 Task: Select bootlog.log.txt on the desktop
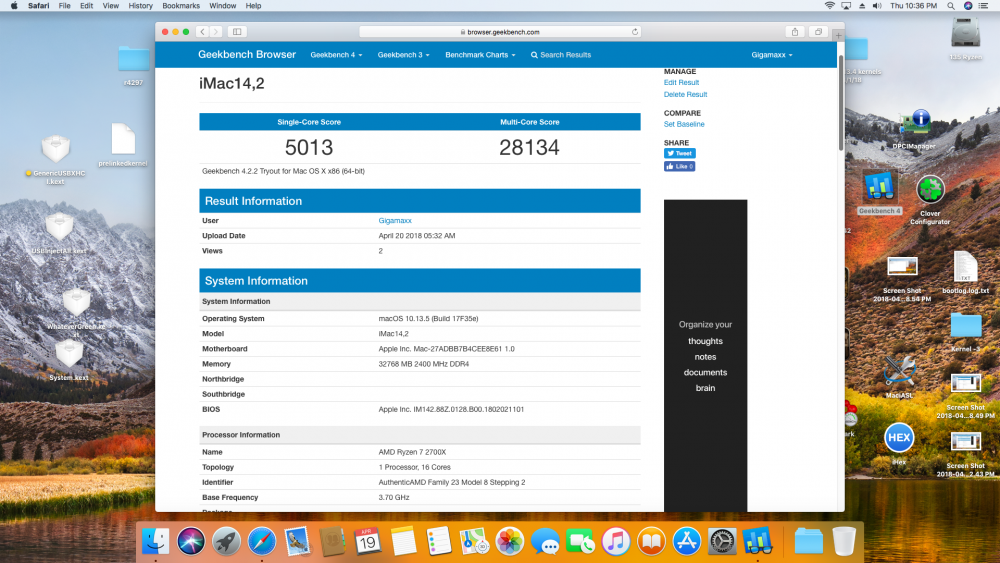point(965,272)
